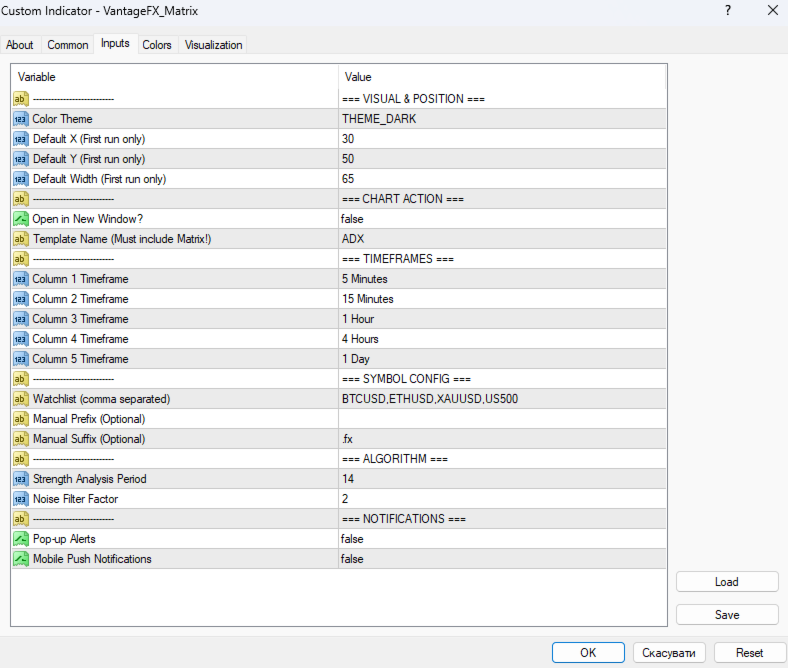Edit the Default Y value 50

[502, 159]
